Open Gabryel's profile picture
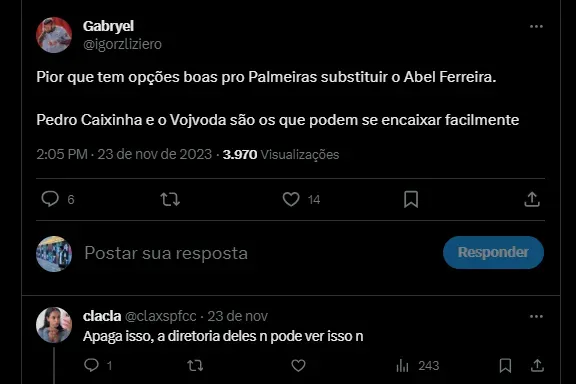This screenshot has height=384, width=576. pos(54,35)
